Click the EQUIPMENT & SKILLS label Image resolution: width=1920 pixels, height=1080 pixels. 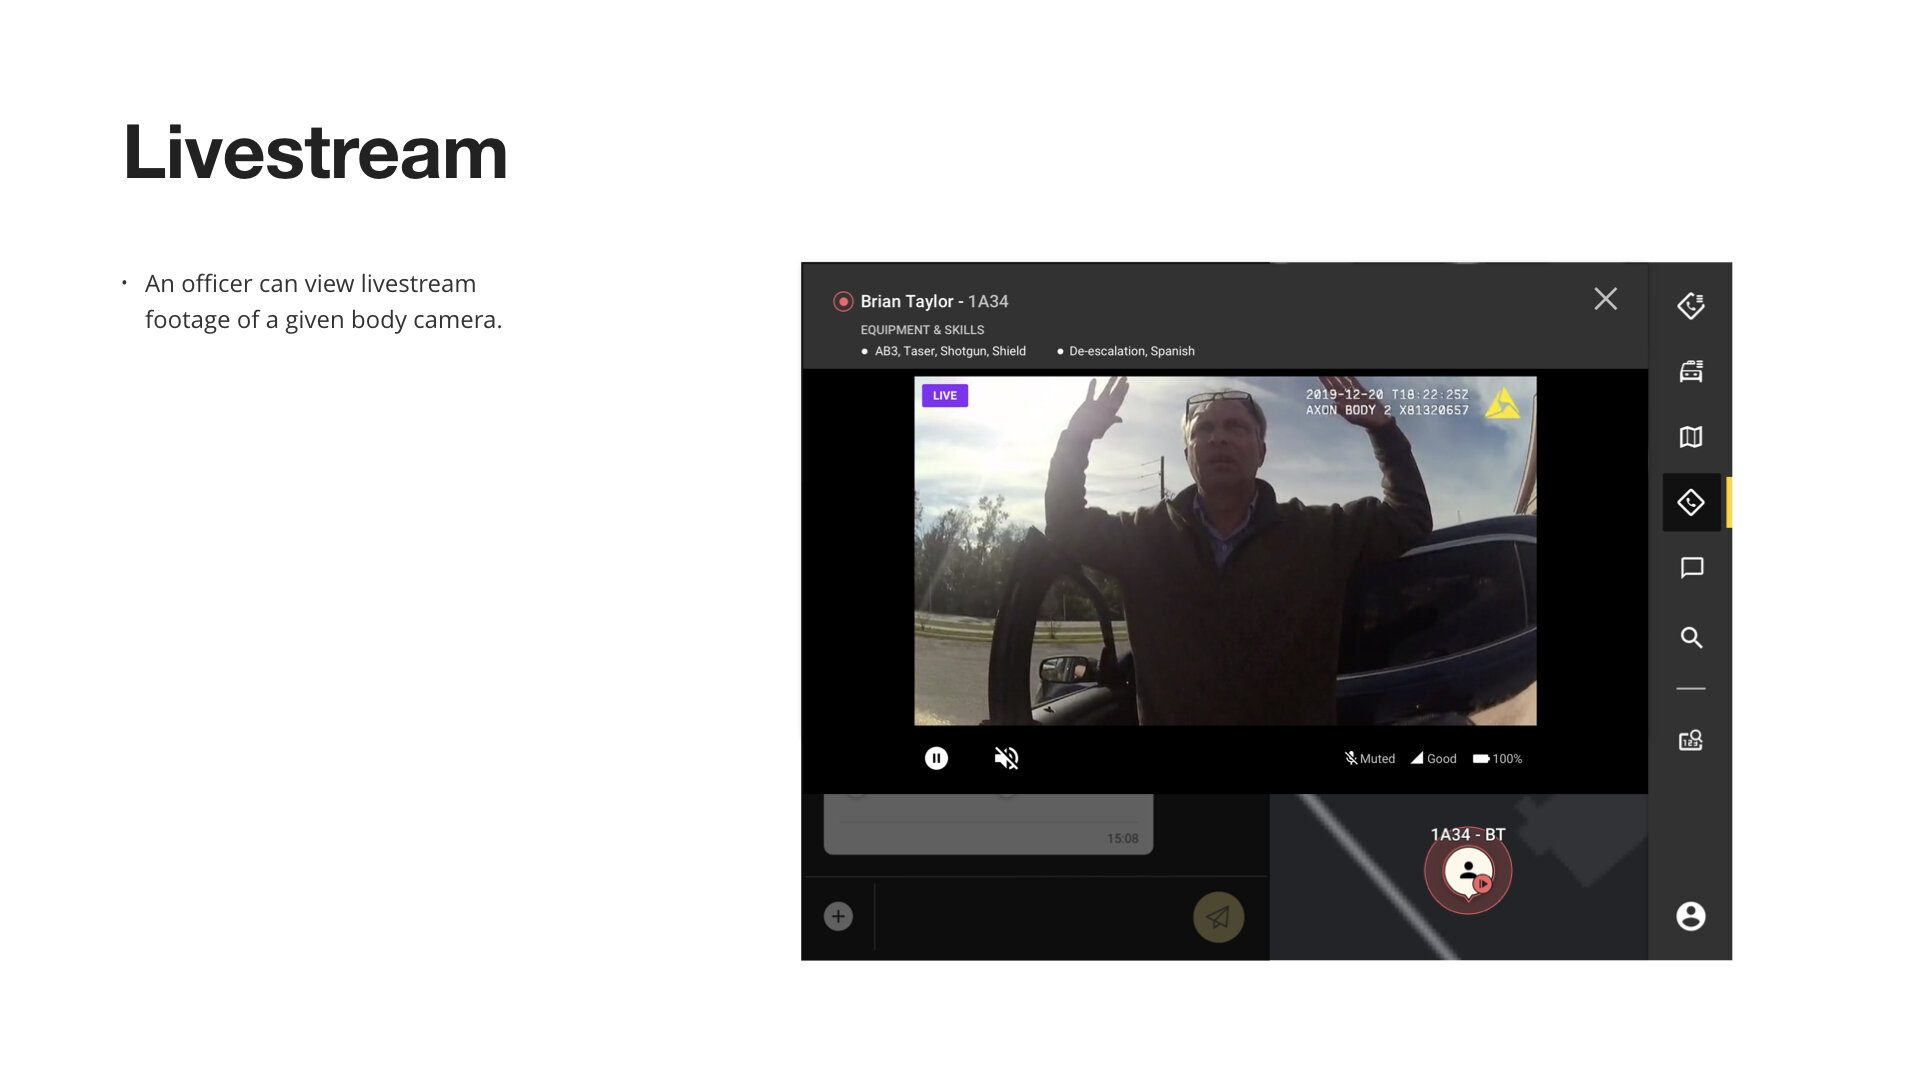(922, 330)
